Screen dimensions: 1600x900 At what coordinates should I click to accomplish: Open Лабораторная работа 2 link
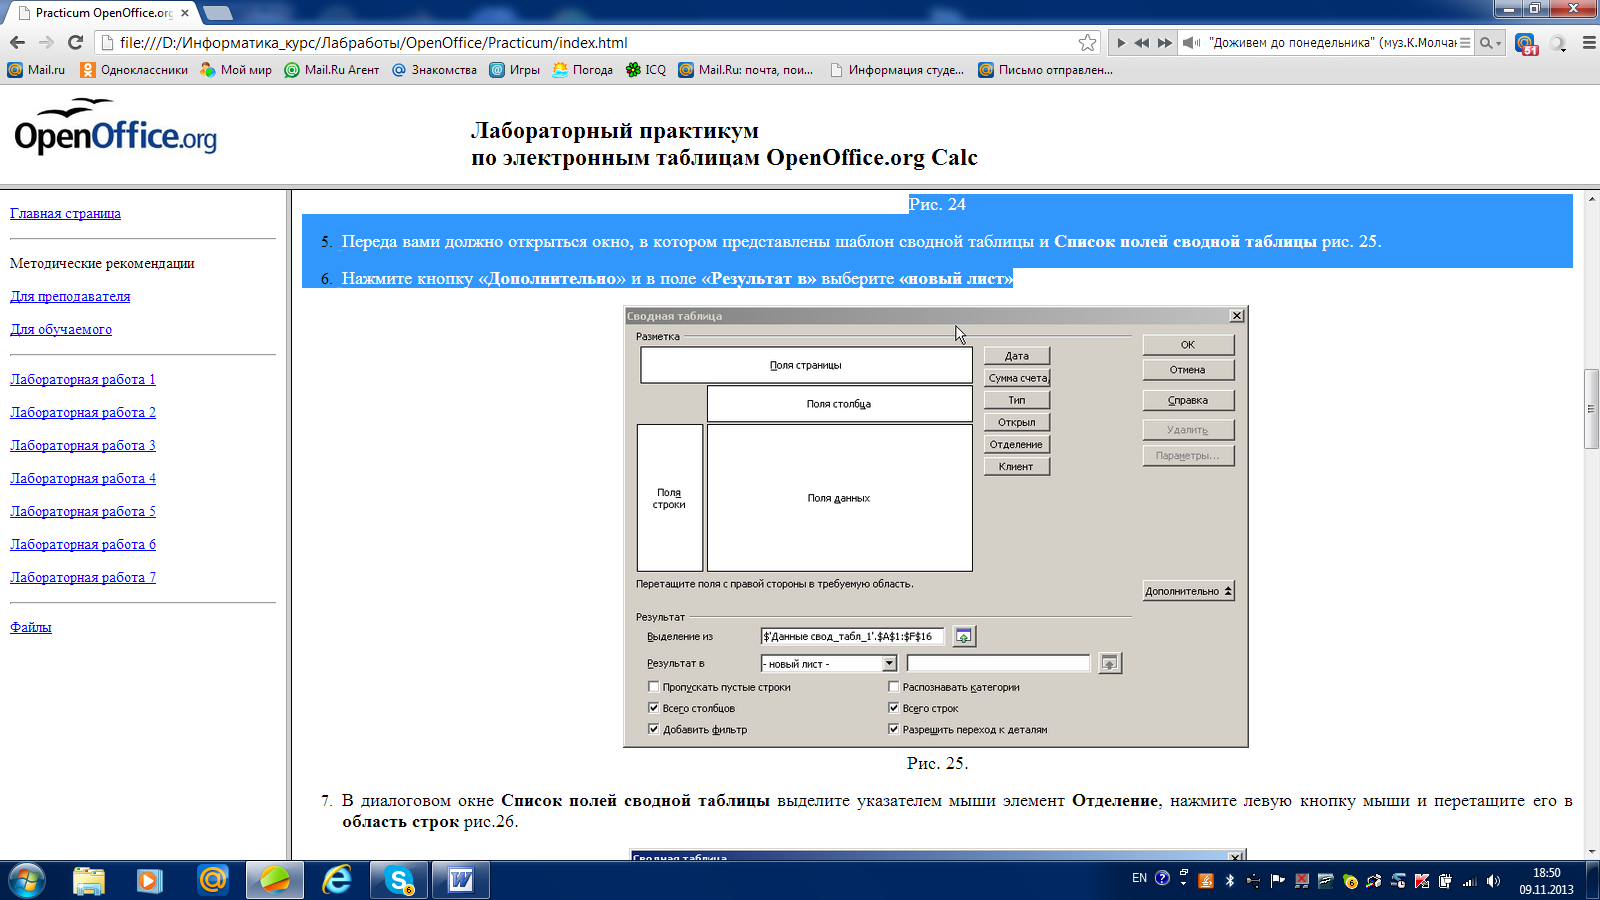pos(83,412)
